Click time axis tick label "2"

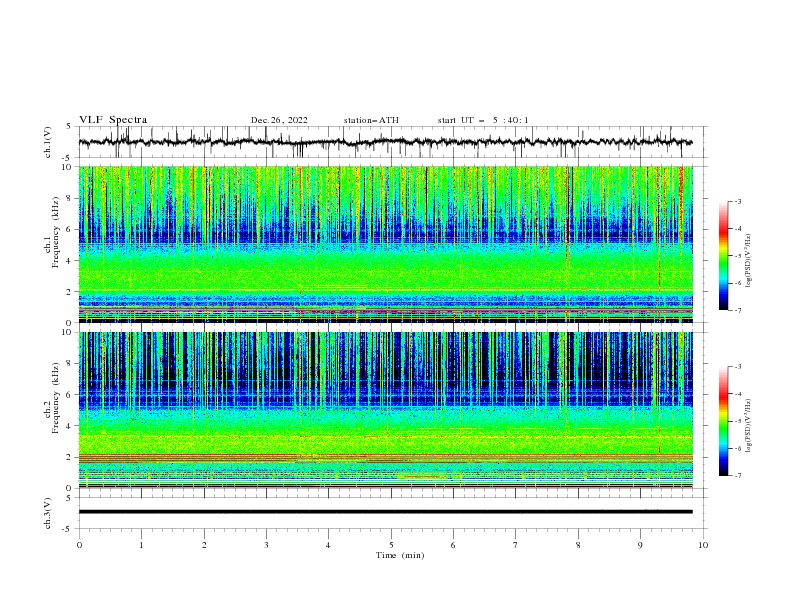click(204, 545)
